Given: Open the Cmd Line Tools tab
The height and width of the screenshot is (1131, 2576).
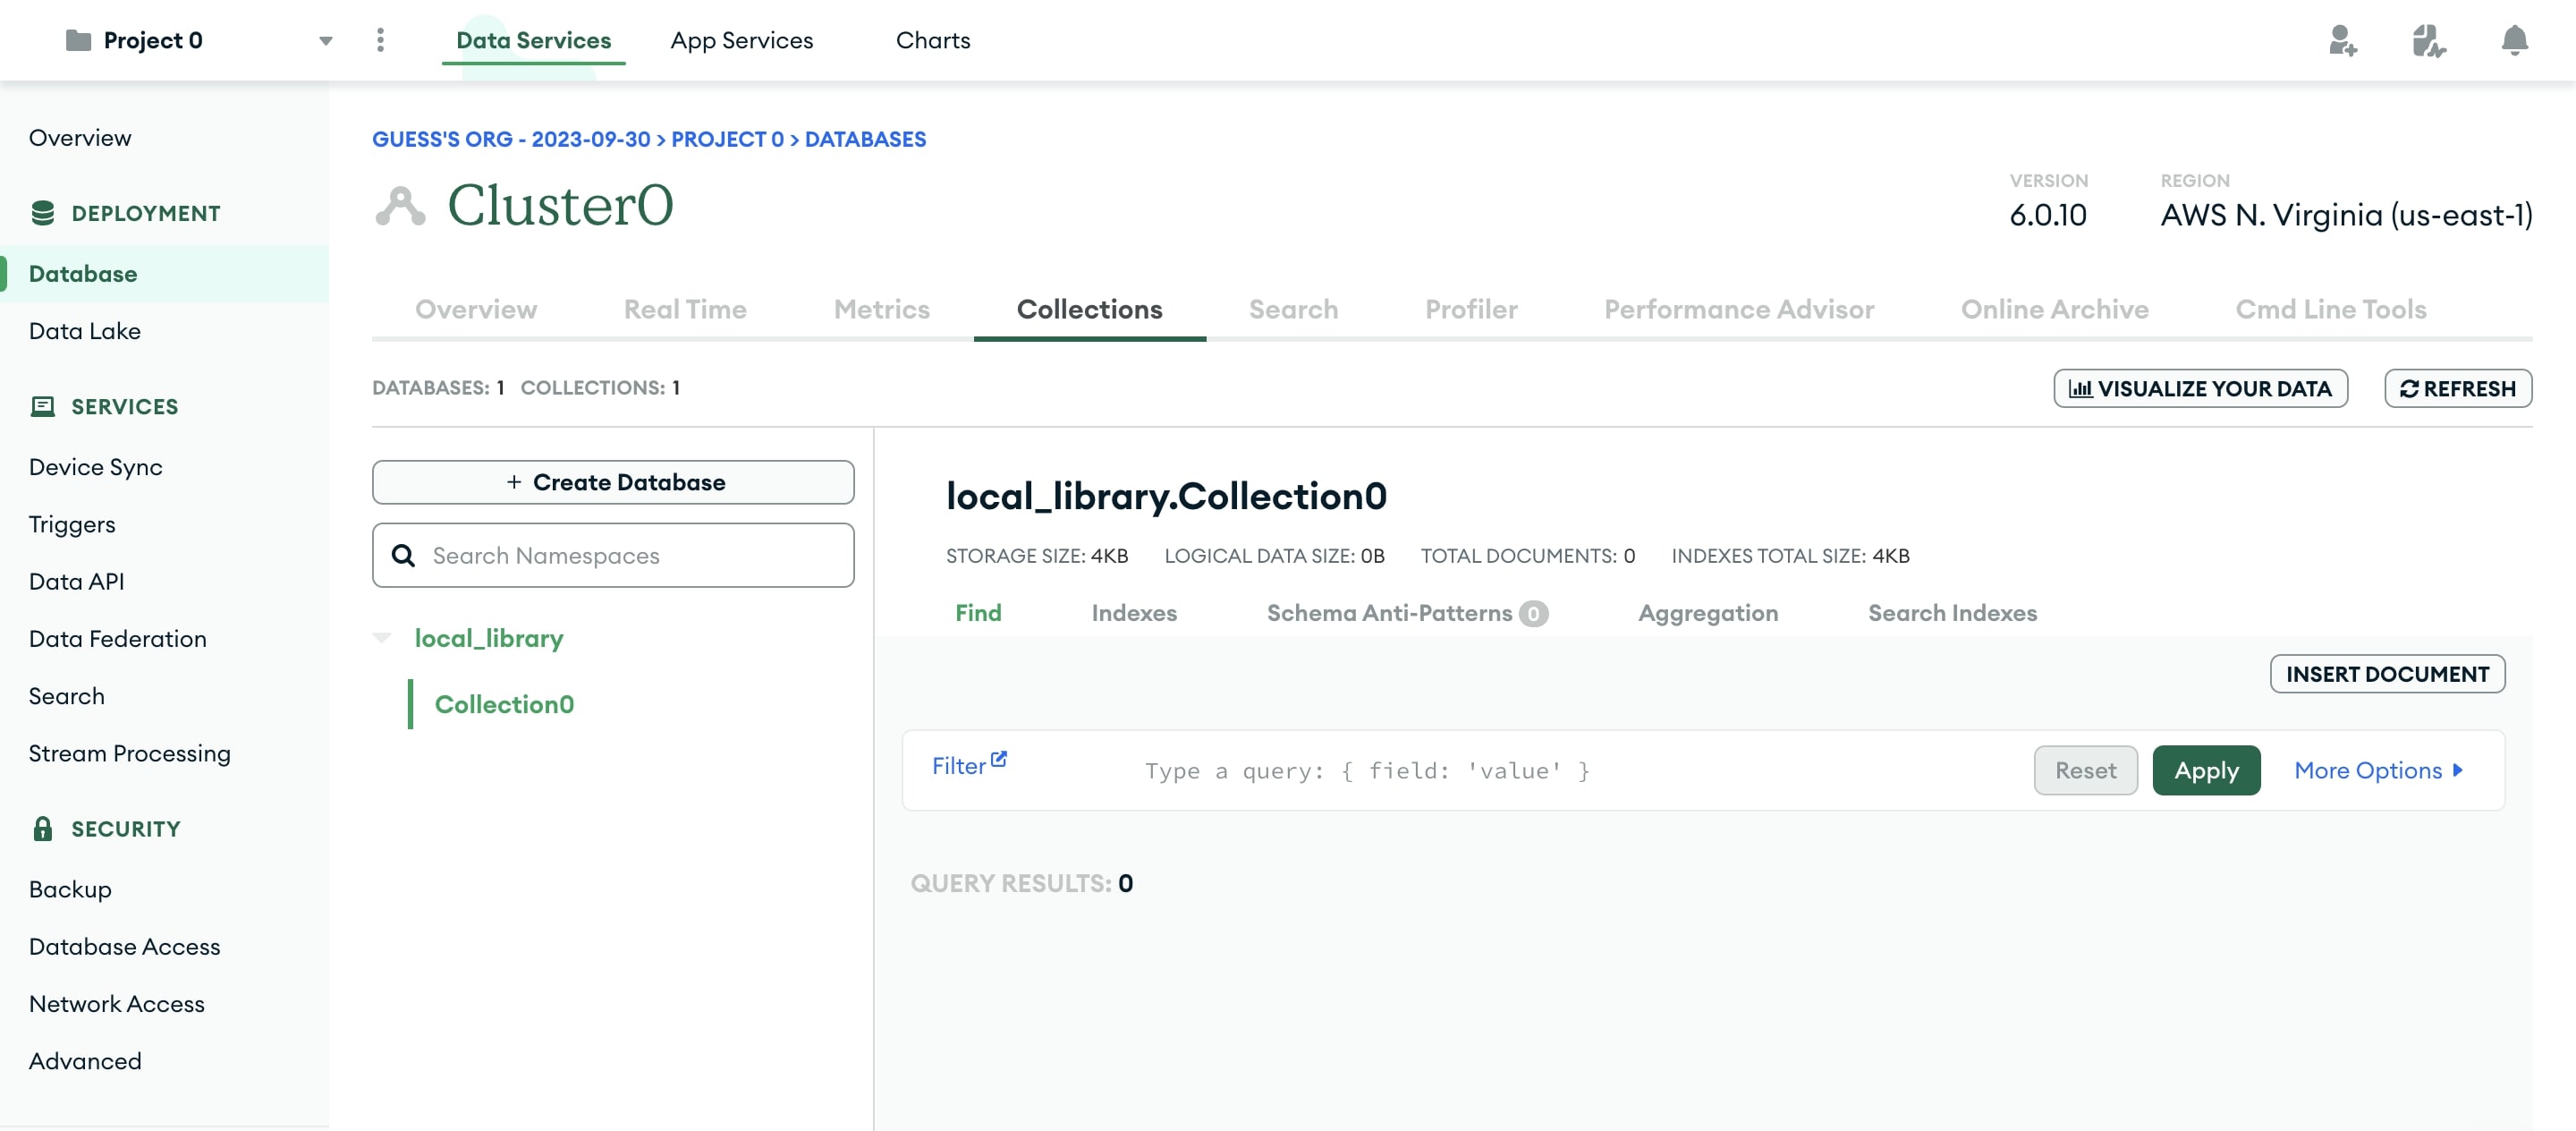Looking at the screenshot, I should tap(2330, 309).
